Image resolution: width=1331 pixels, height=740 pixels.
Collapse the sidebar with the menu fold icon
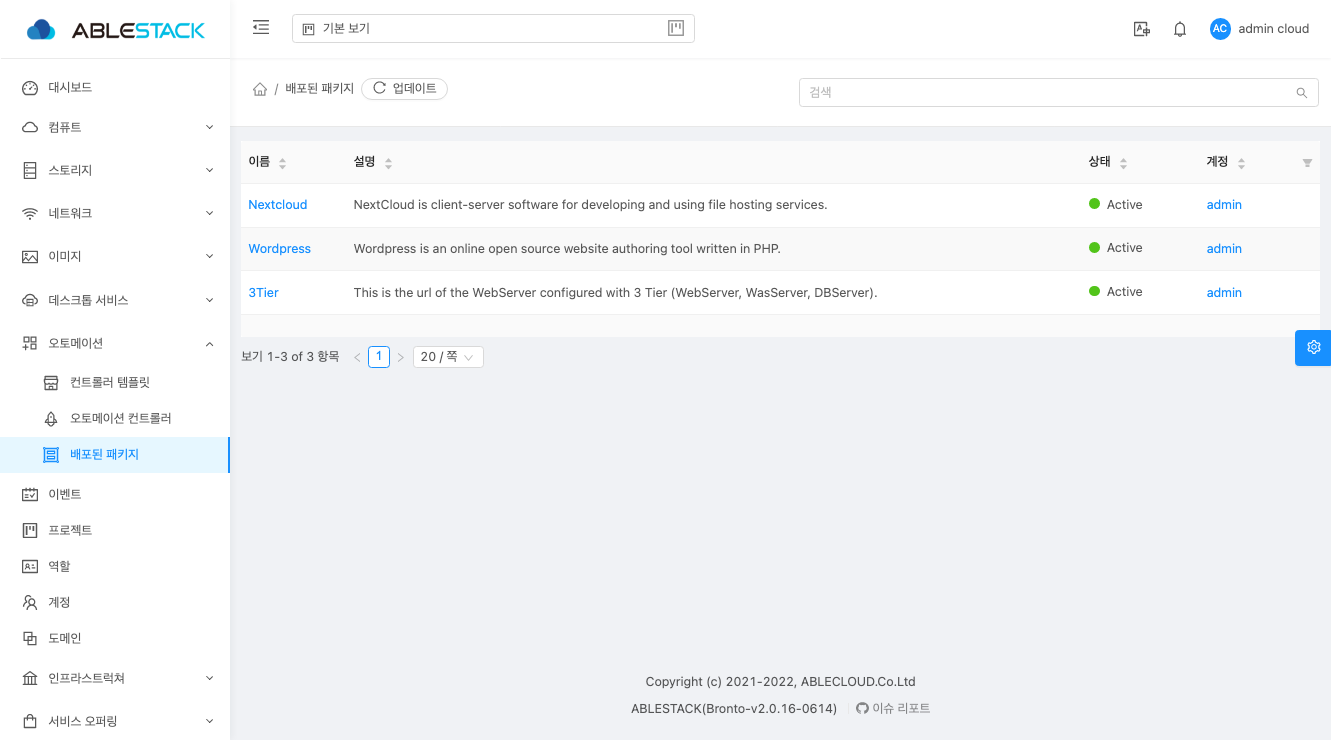point(261,28)
